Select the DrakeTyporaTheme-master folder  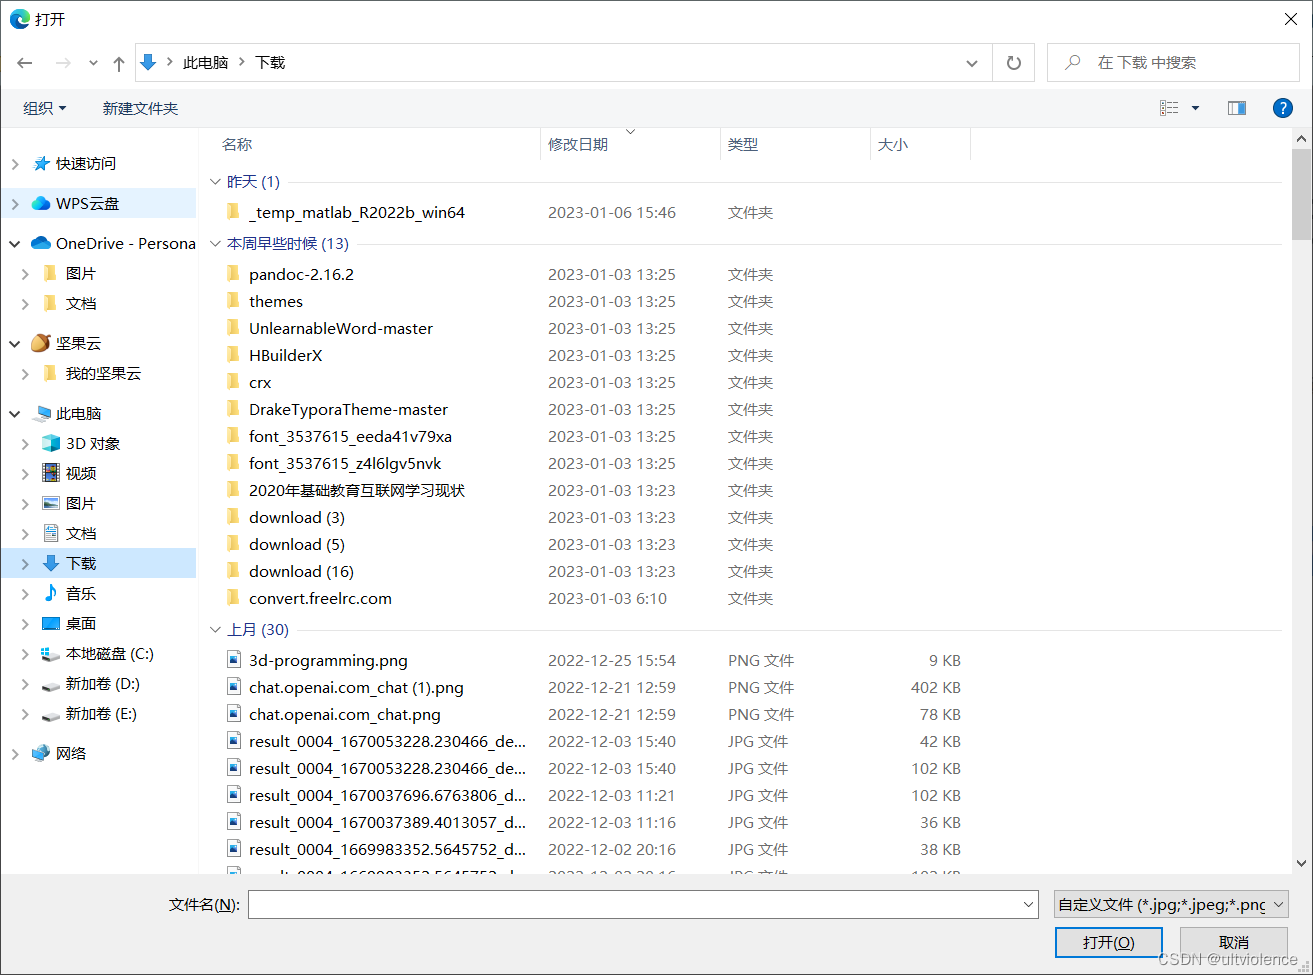(x=348, y=409)
